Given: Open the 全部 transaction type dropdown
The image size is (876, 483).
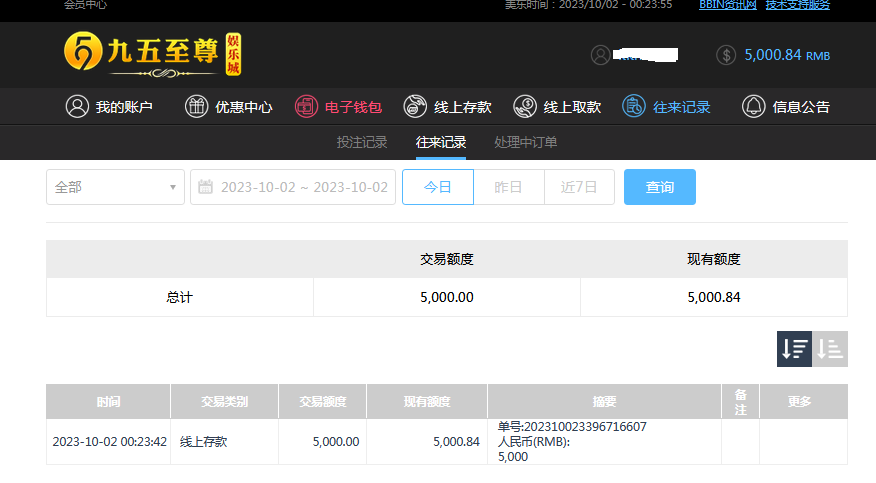Looking at the screenshot, I should click(x=115, y=187).
